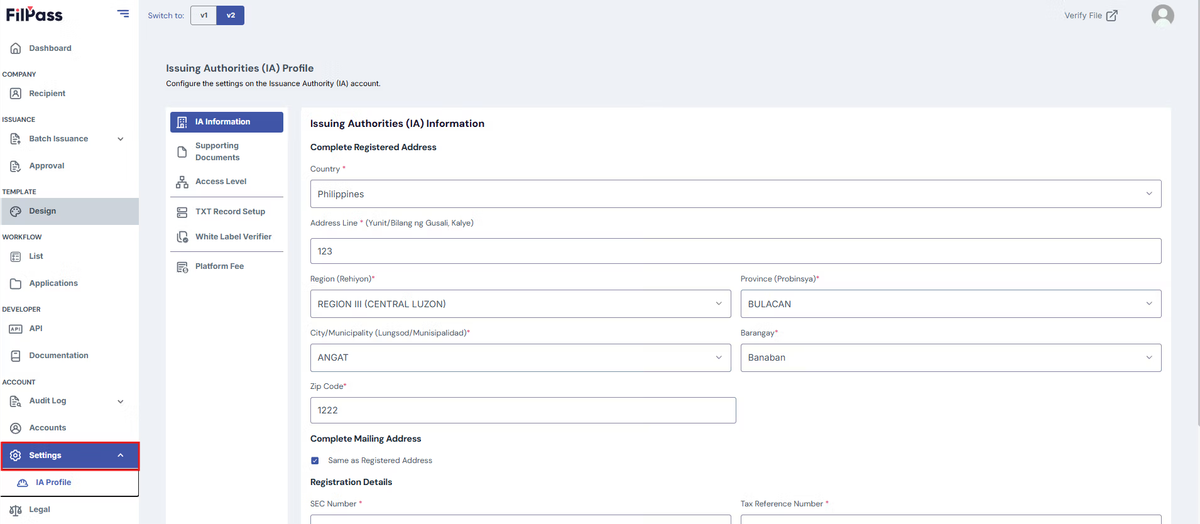The height and width of the screenshot is (524, 1200).
Task: Open the Design template page
Action: coord(69,211)
